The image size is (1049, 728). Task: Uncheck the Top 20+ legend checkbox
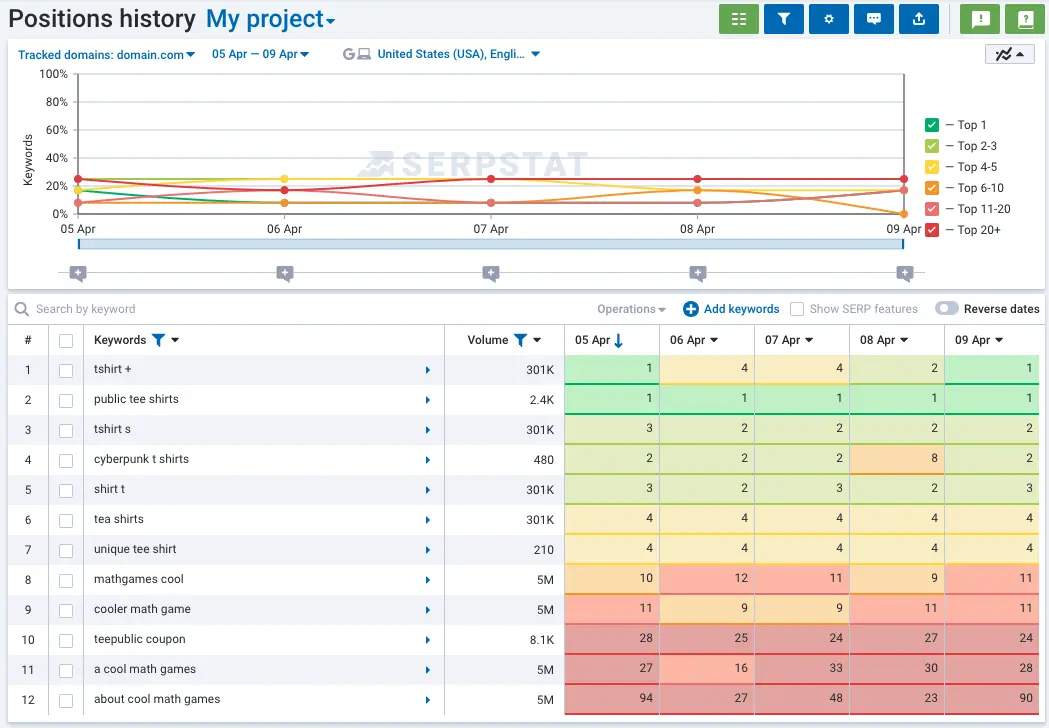tap(933, 229)
